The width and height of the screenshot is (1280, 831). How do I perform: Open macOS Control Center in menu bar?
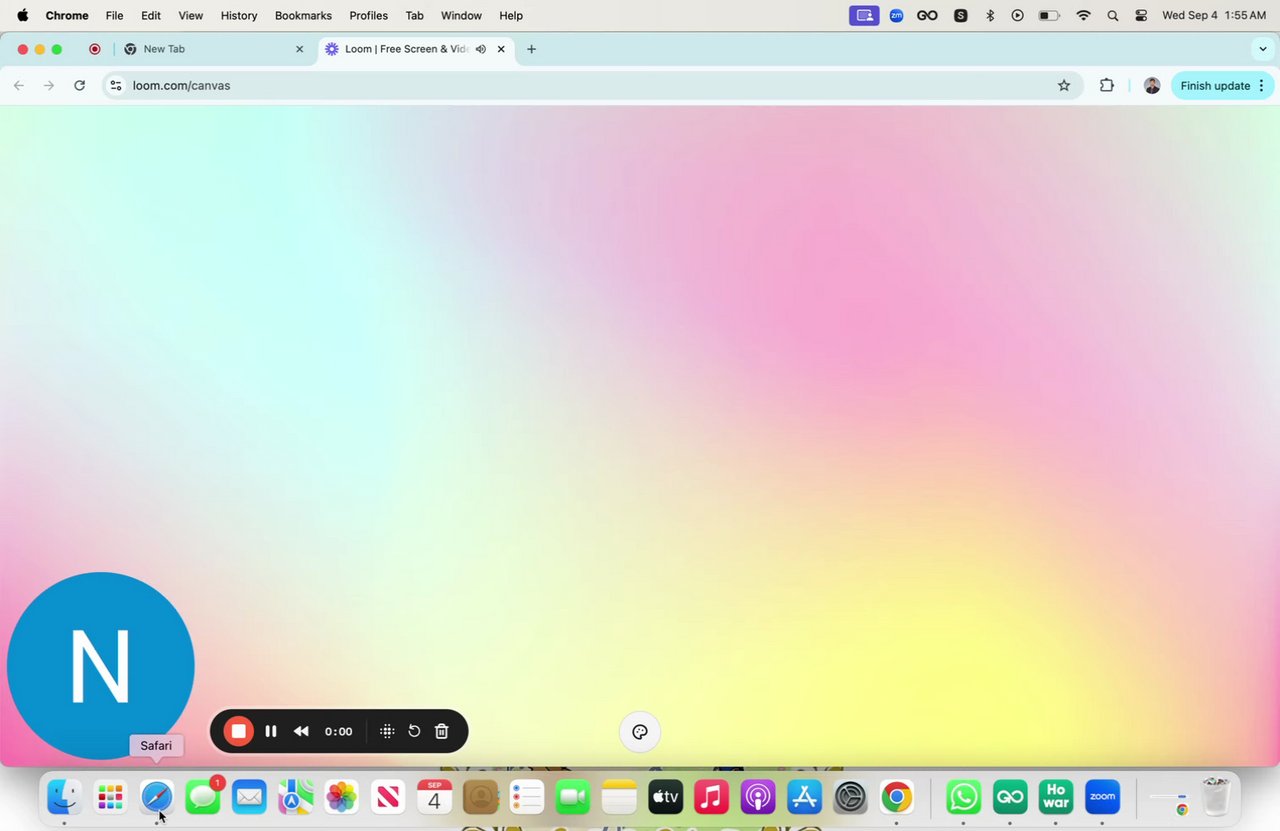[1141, 15]
